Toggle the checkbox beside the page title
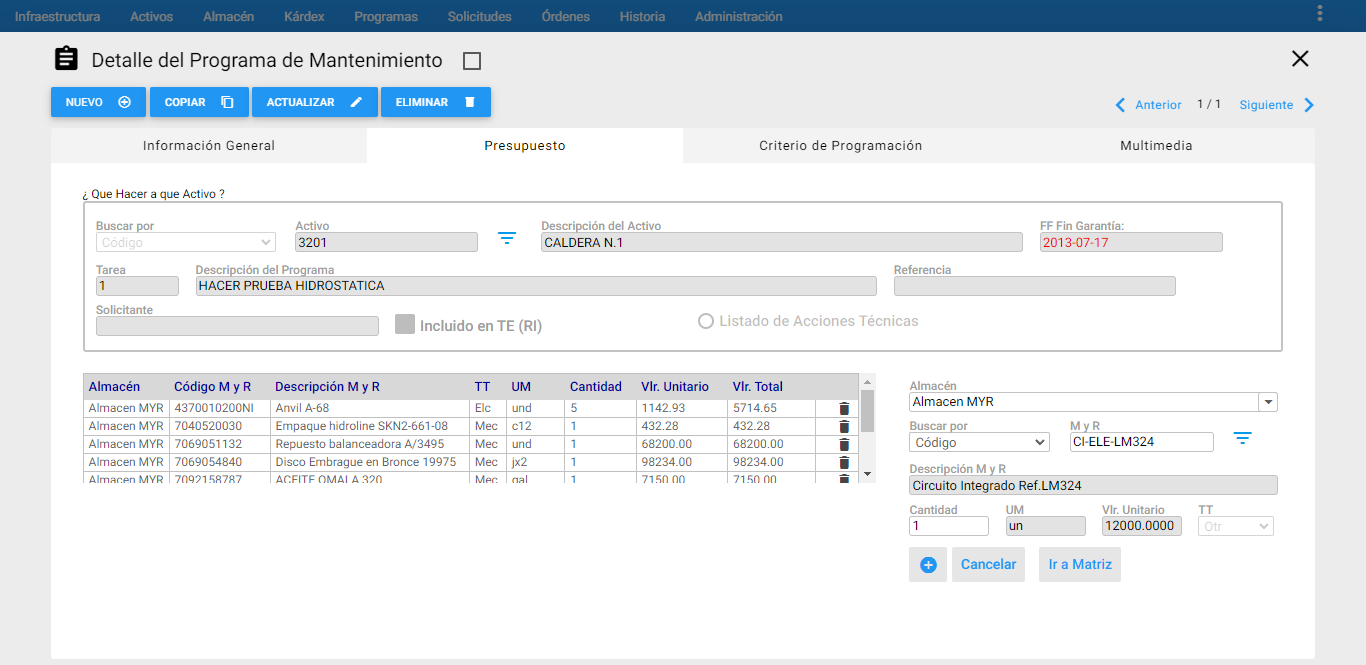 pos(472,61)
